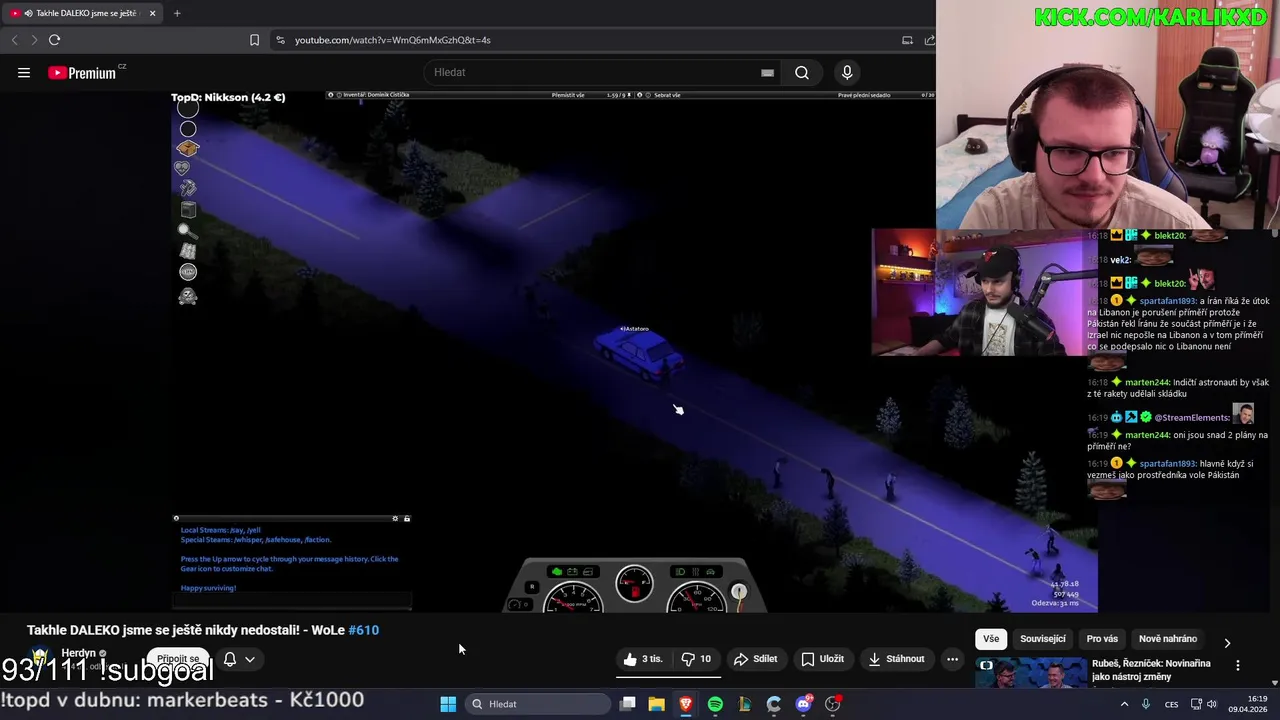Image resolution: width=1280 pixels, height=720 pixels.
Task: Open File Explorer from the taskbar
Action: tap(656, 704)
